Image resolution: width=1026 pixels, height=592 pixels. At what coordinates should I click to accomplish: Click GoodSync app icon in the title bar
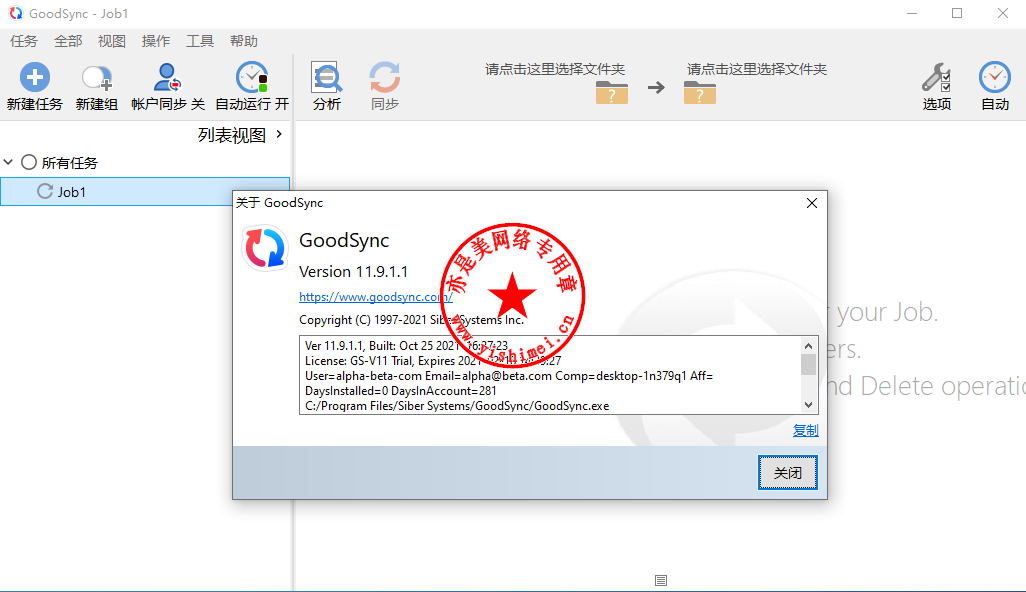[x=16, y=13]
